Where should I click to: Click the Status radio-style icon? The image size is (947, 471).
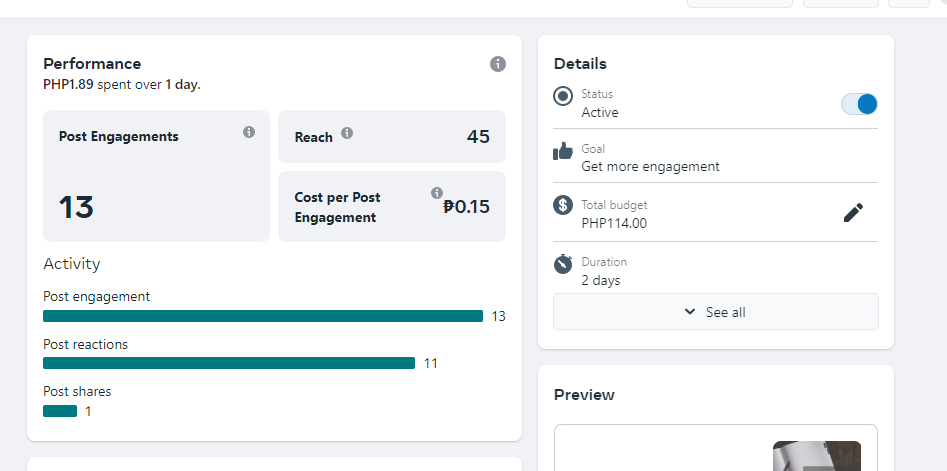click(x=564, y=96)
